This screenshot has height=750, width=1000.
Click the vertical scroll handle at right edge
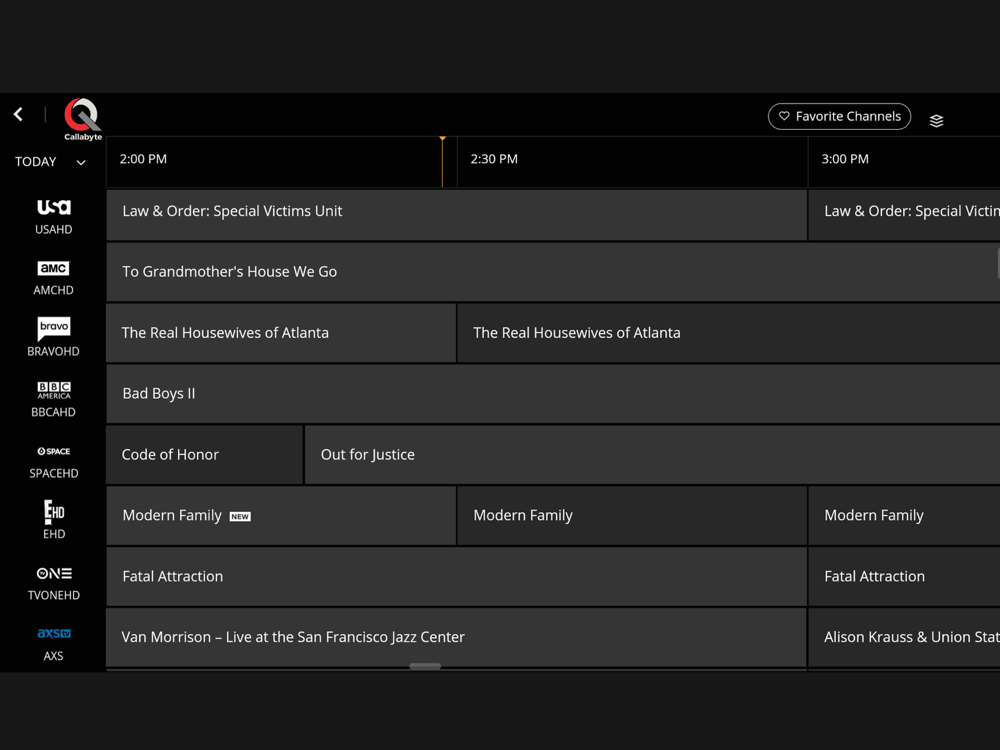click(x=998, y=263)
